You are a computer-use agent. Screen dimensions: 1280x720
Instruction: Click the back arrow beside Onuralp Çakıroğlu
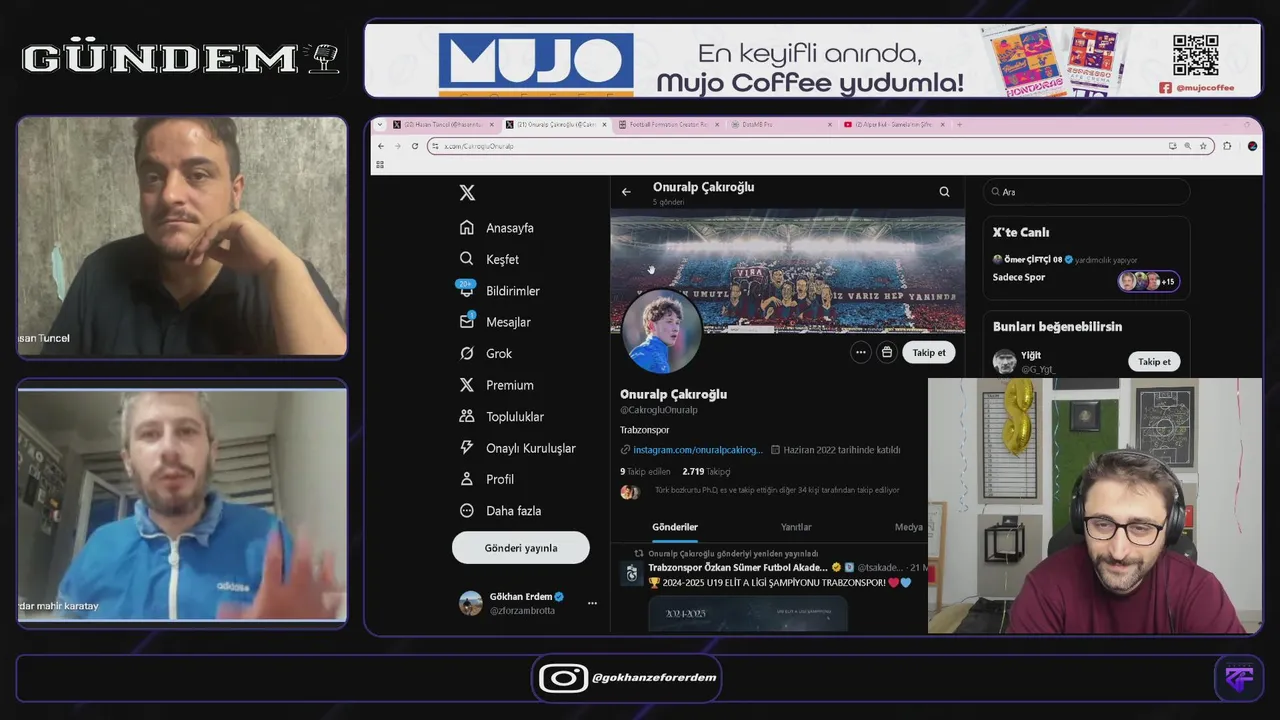pyautogui.click(x=626, y=192)
